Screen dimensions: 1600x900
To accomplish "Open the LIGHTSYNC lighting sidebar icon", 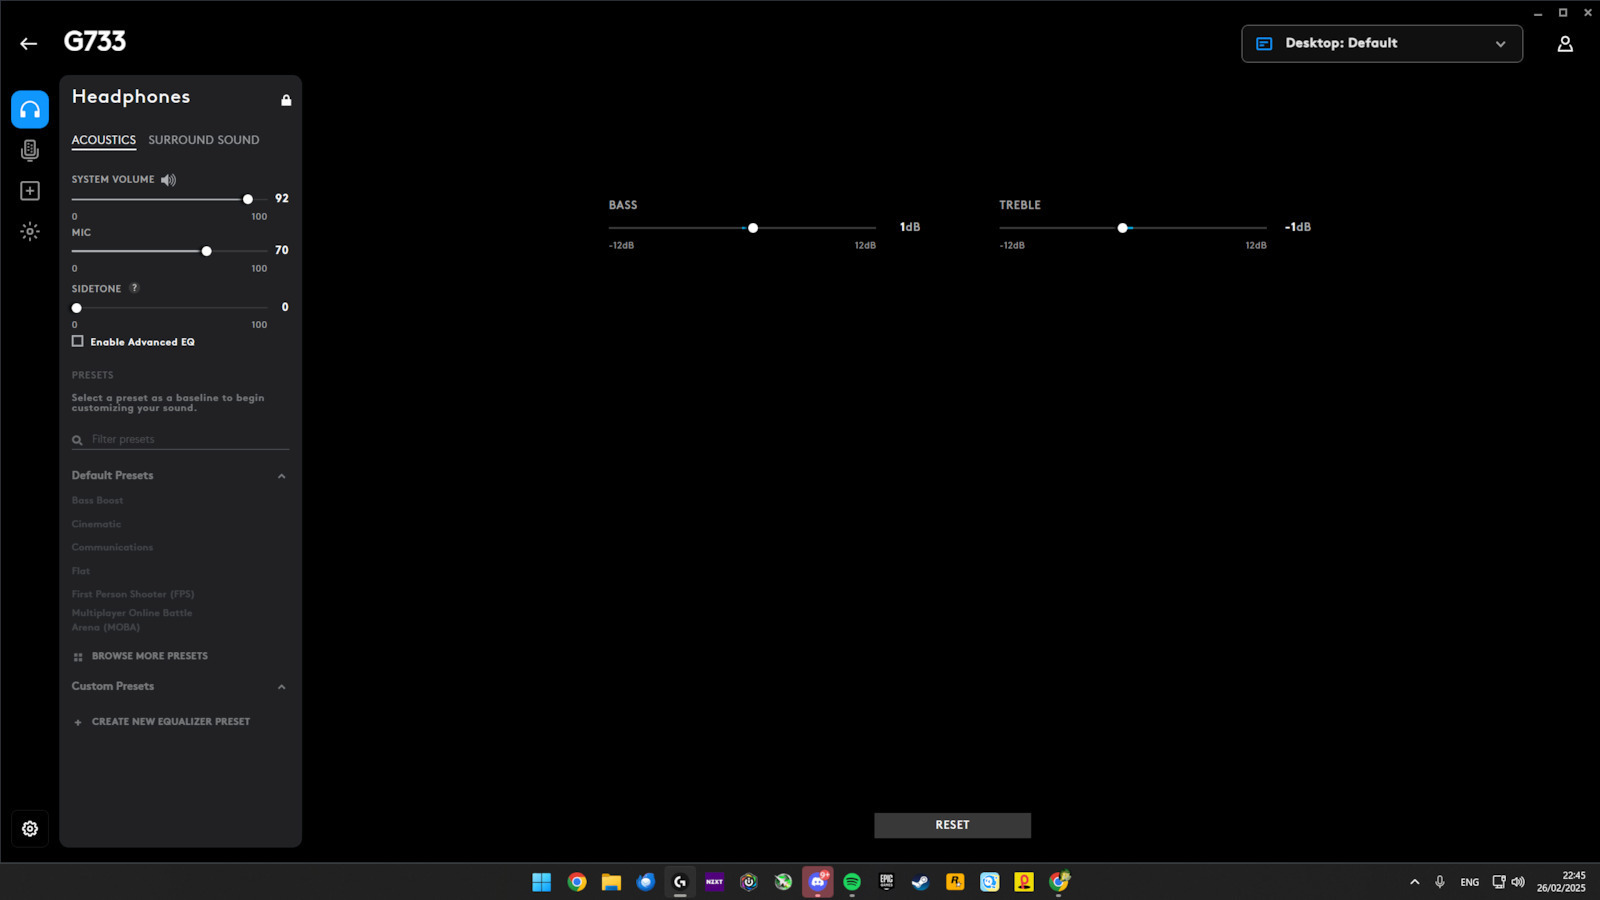I will coord(30,232).
